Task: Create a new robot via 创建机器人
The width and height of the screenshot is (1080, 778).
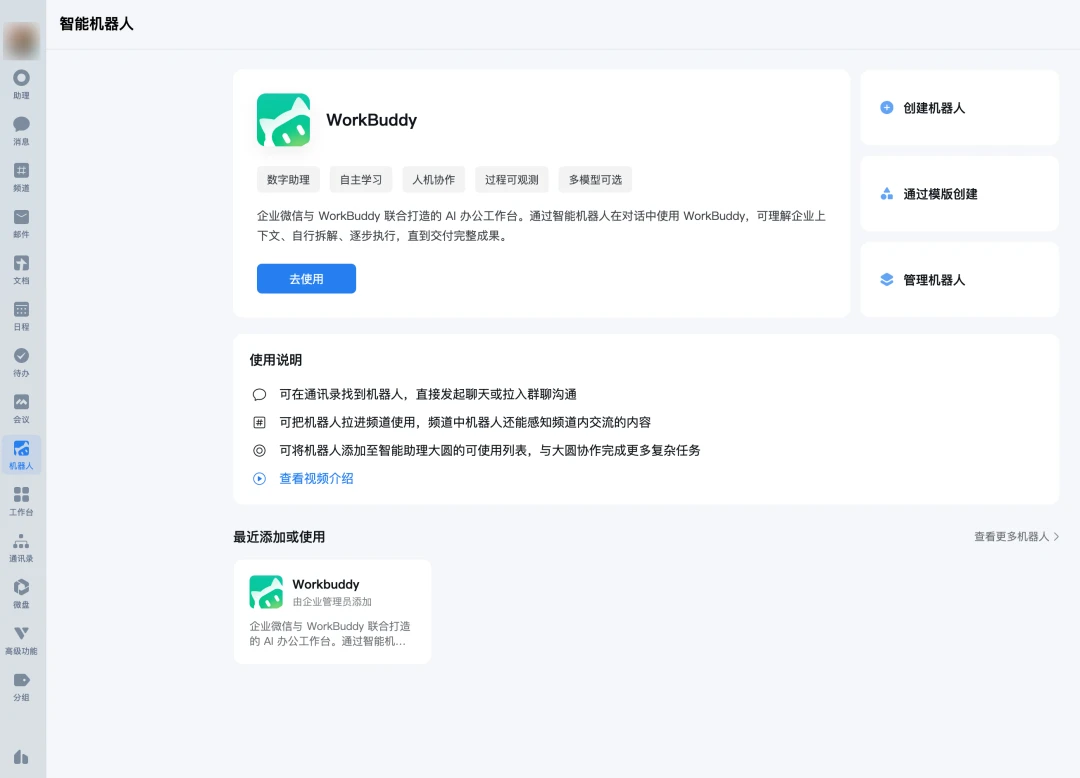Action: click(x=959, y=107)
